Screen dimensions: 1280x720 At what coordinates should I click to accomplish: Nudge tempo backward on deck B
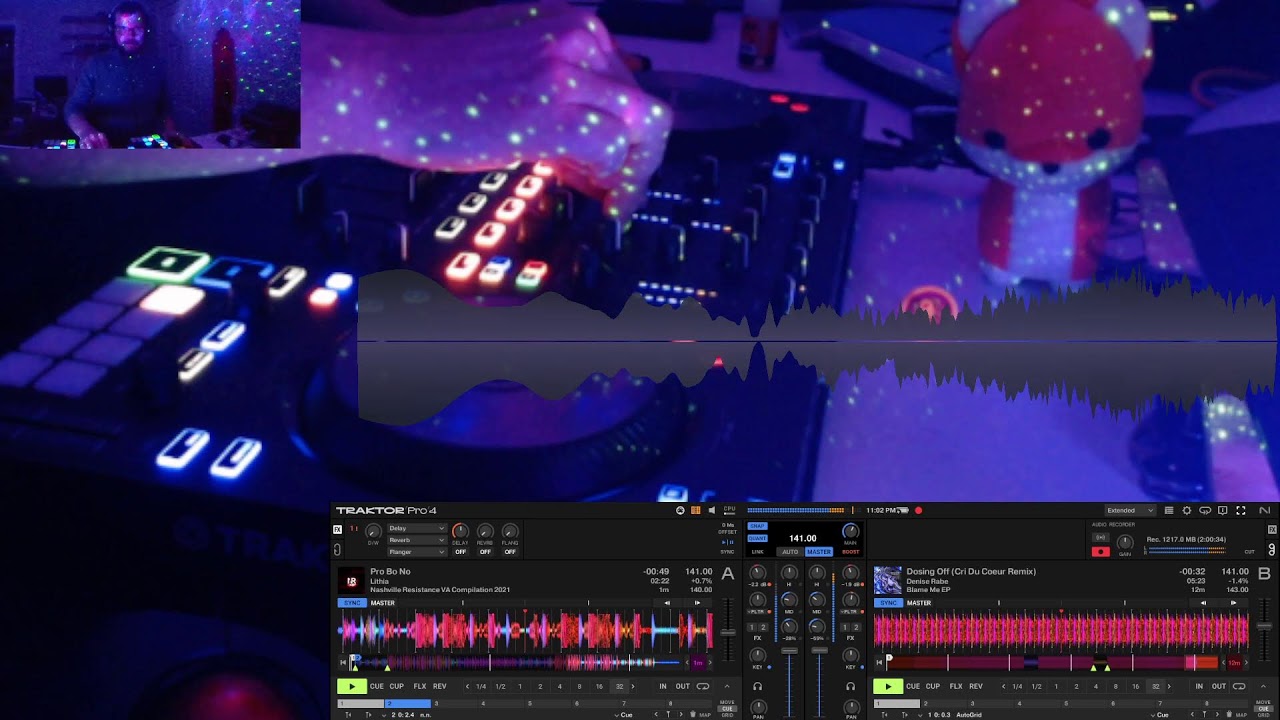[1203, 603]
